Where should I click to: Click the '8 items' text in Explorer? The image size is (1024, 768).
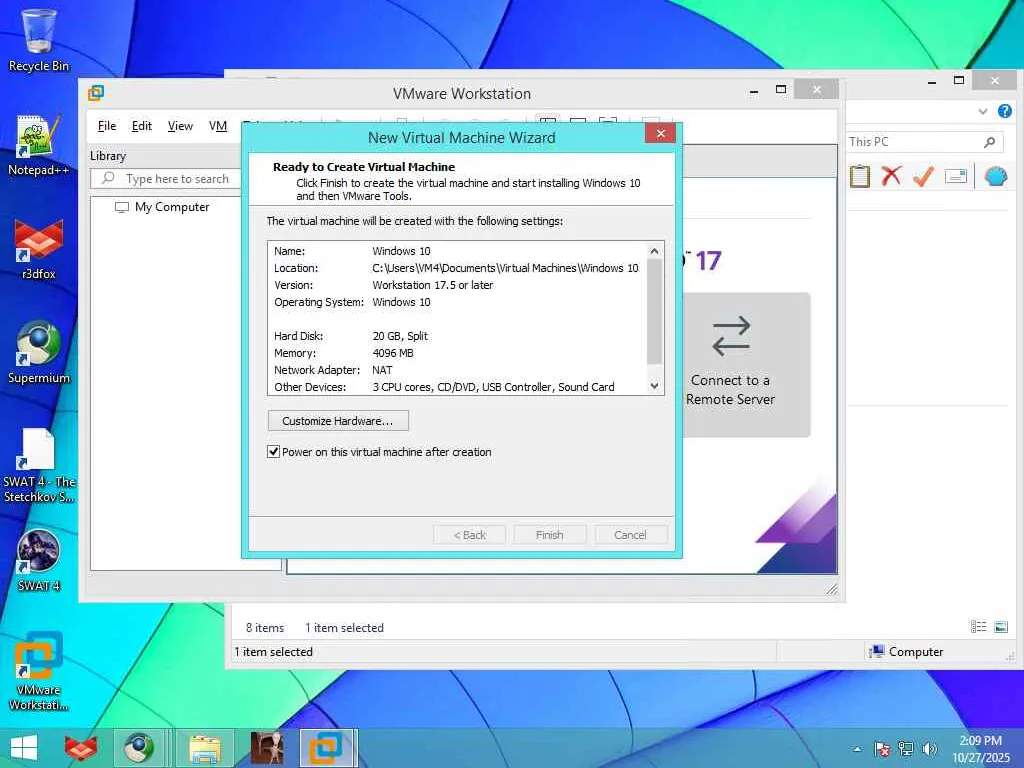coord(265,628)
